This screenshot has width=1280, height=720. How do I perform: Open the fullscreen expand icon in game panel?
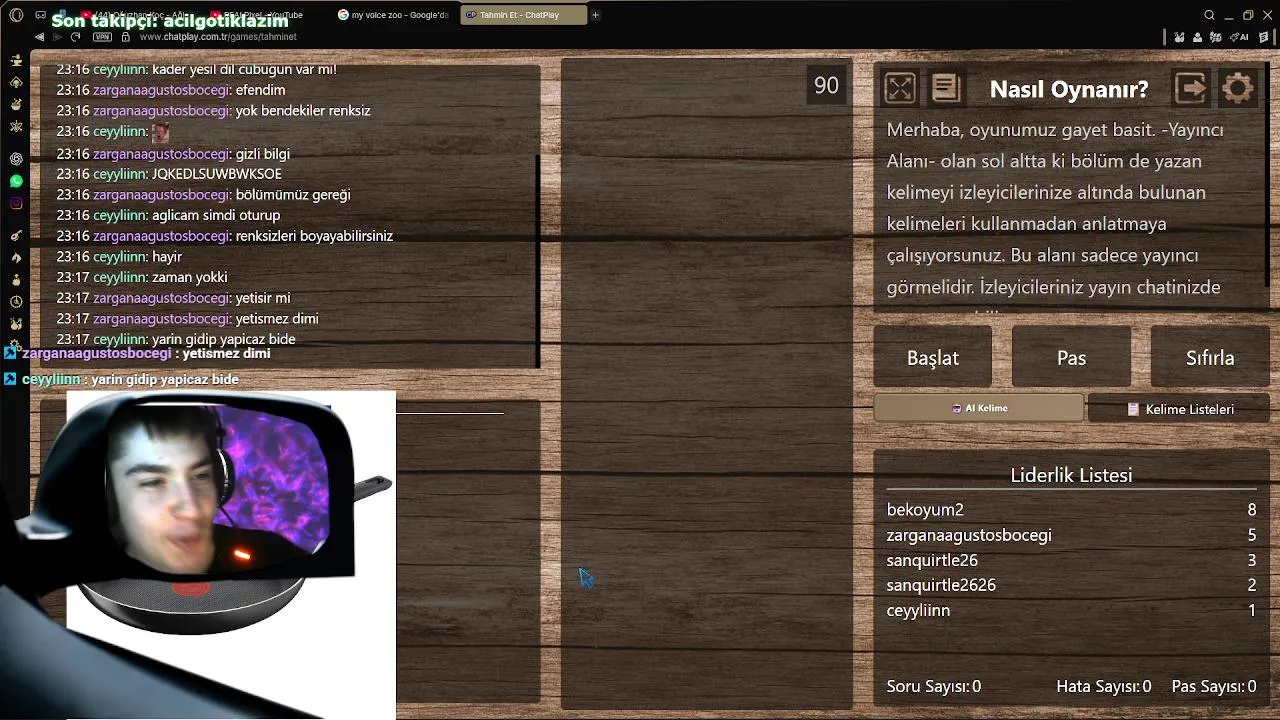click(899, 89)
